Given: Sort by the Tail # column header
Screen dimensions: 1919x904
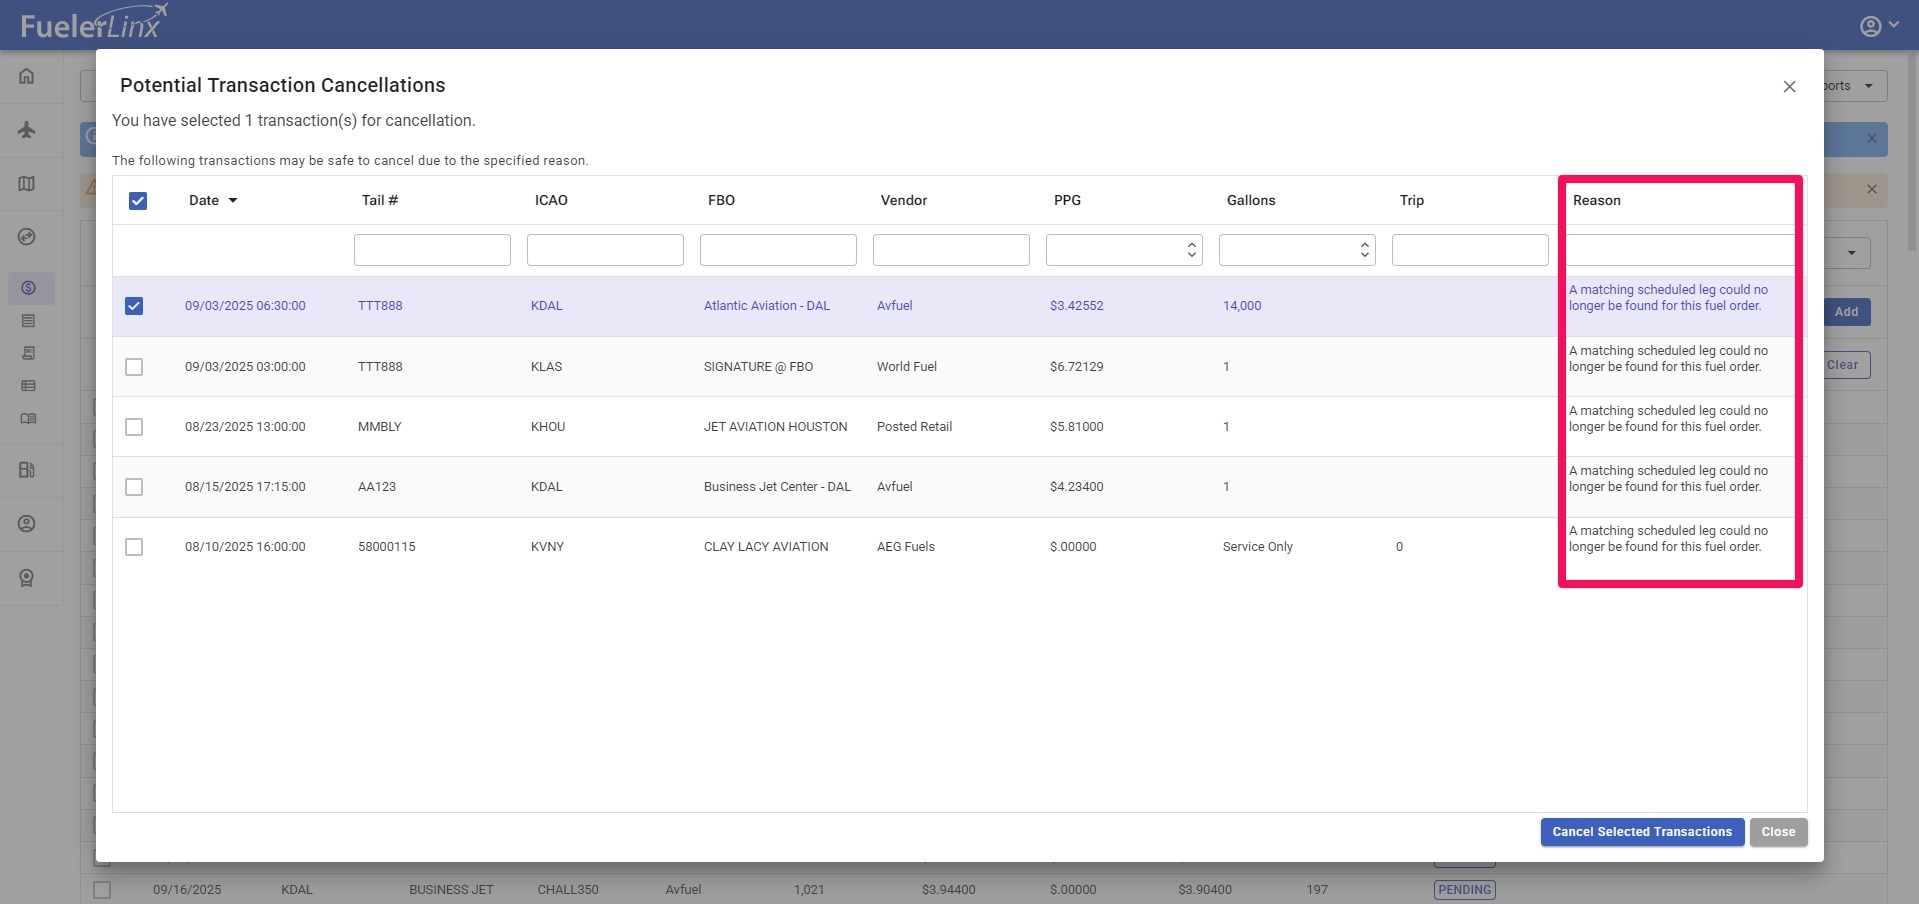Looking at the screenshot, I should tap(380, 201).
